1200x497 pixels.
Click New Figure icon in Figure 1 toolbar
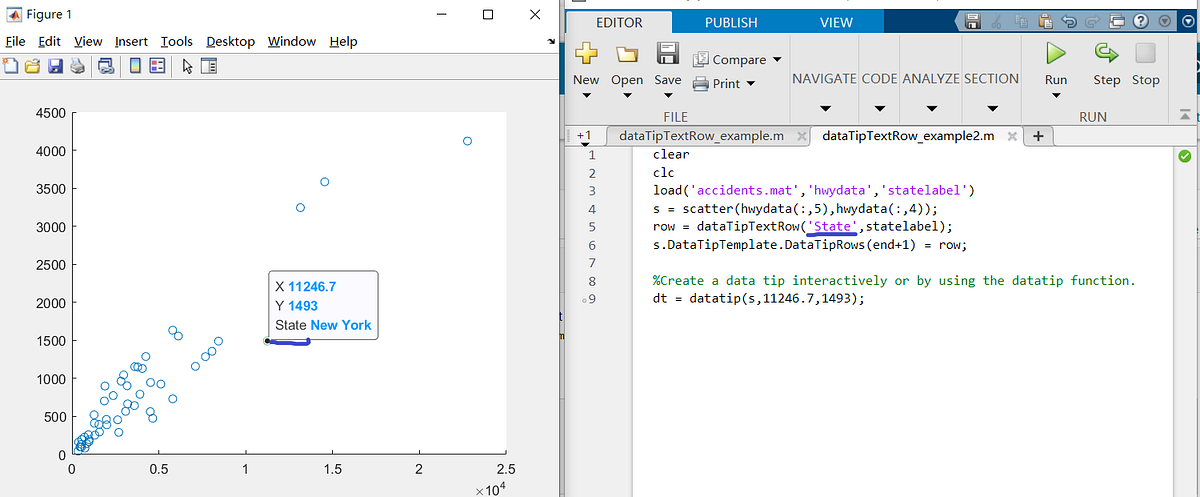(11, 67)
